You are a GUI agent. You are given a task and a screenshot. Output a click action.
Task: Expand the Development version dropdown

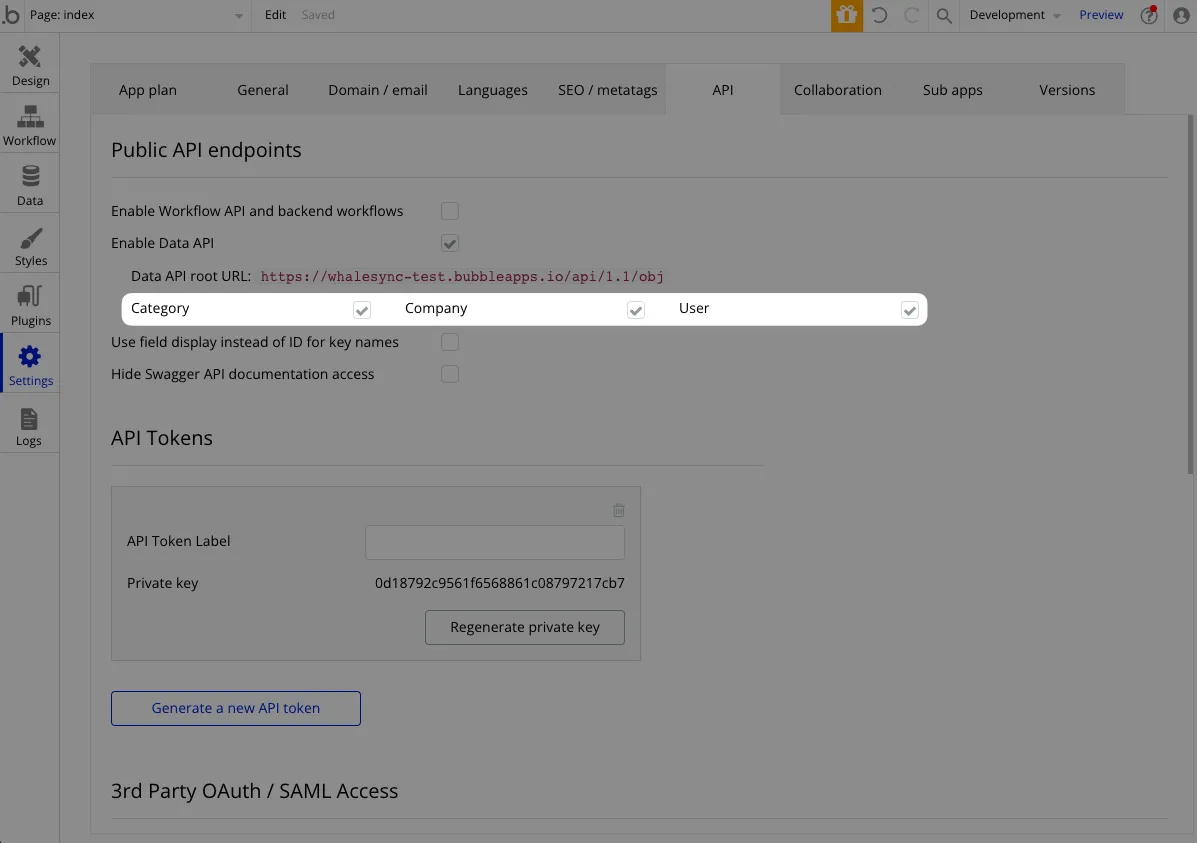(x=1015, y=15)
